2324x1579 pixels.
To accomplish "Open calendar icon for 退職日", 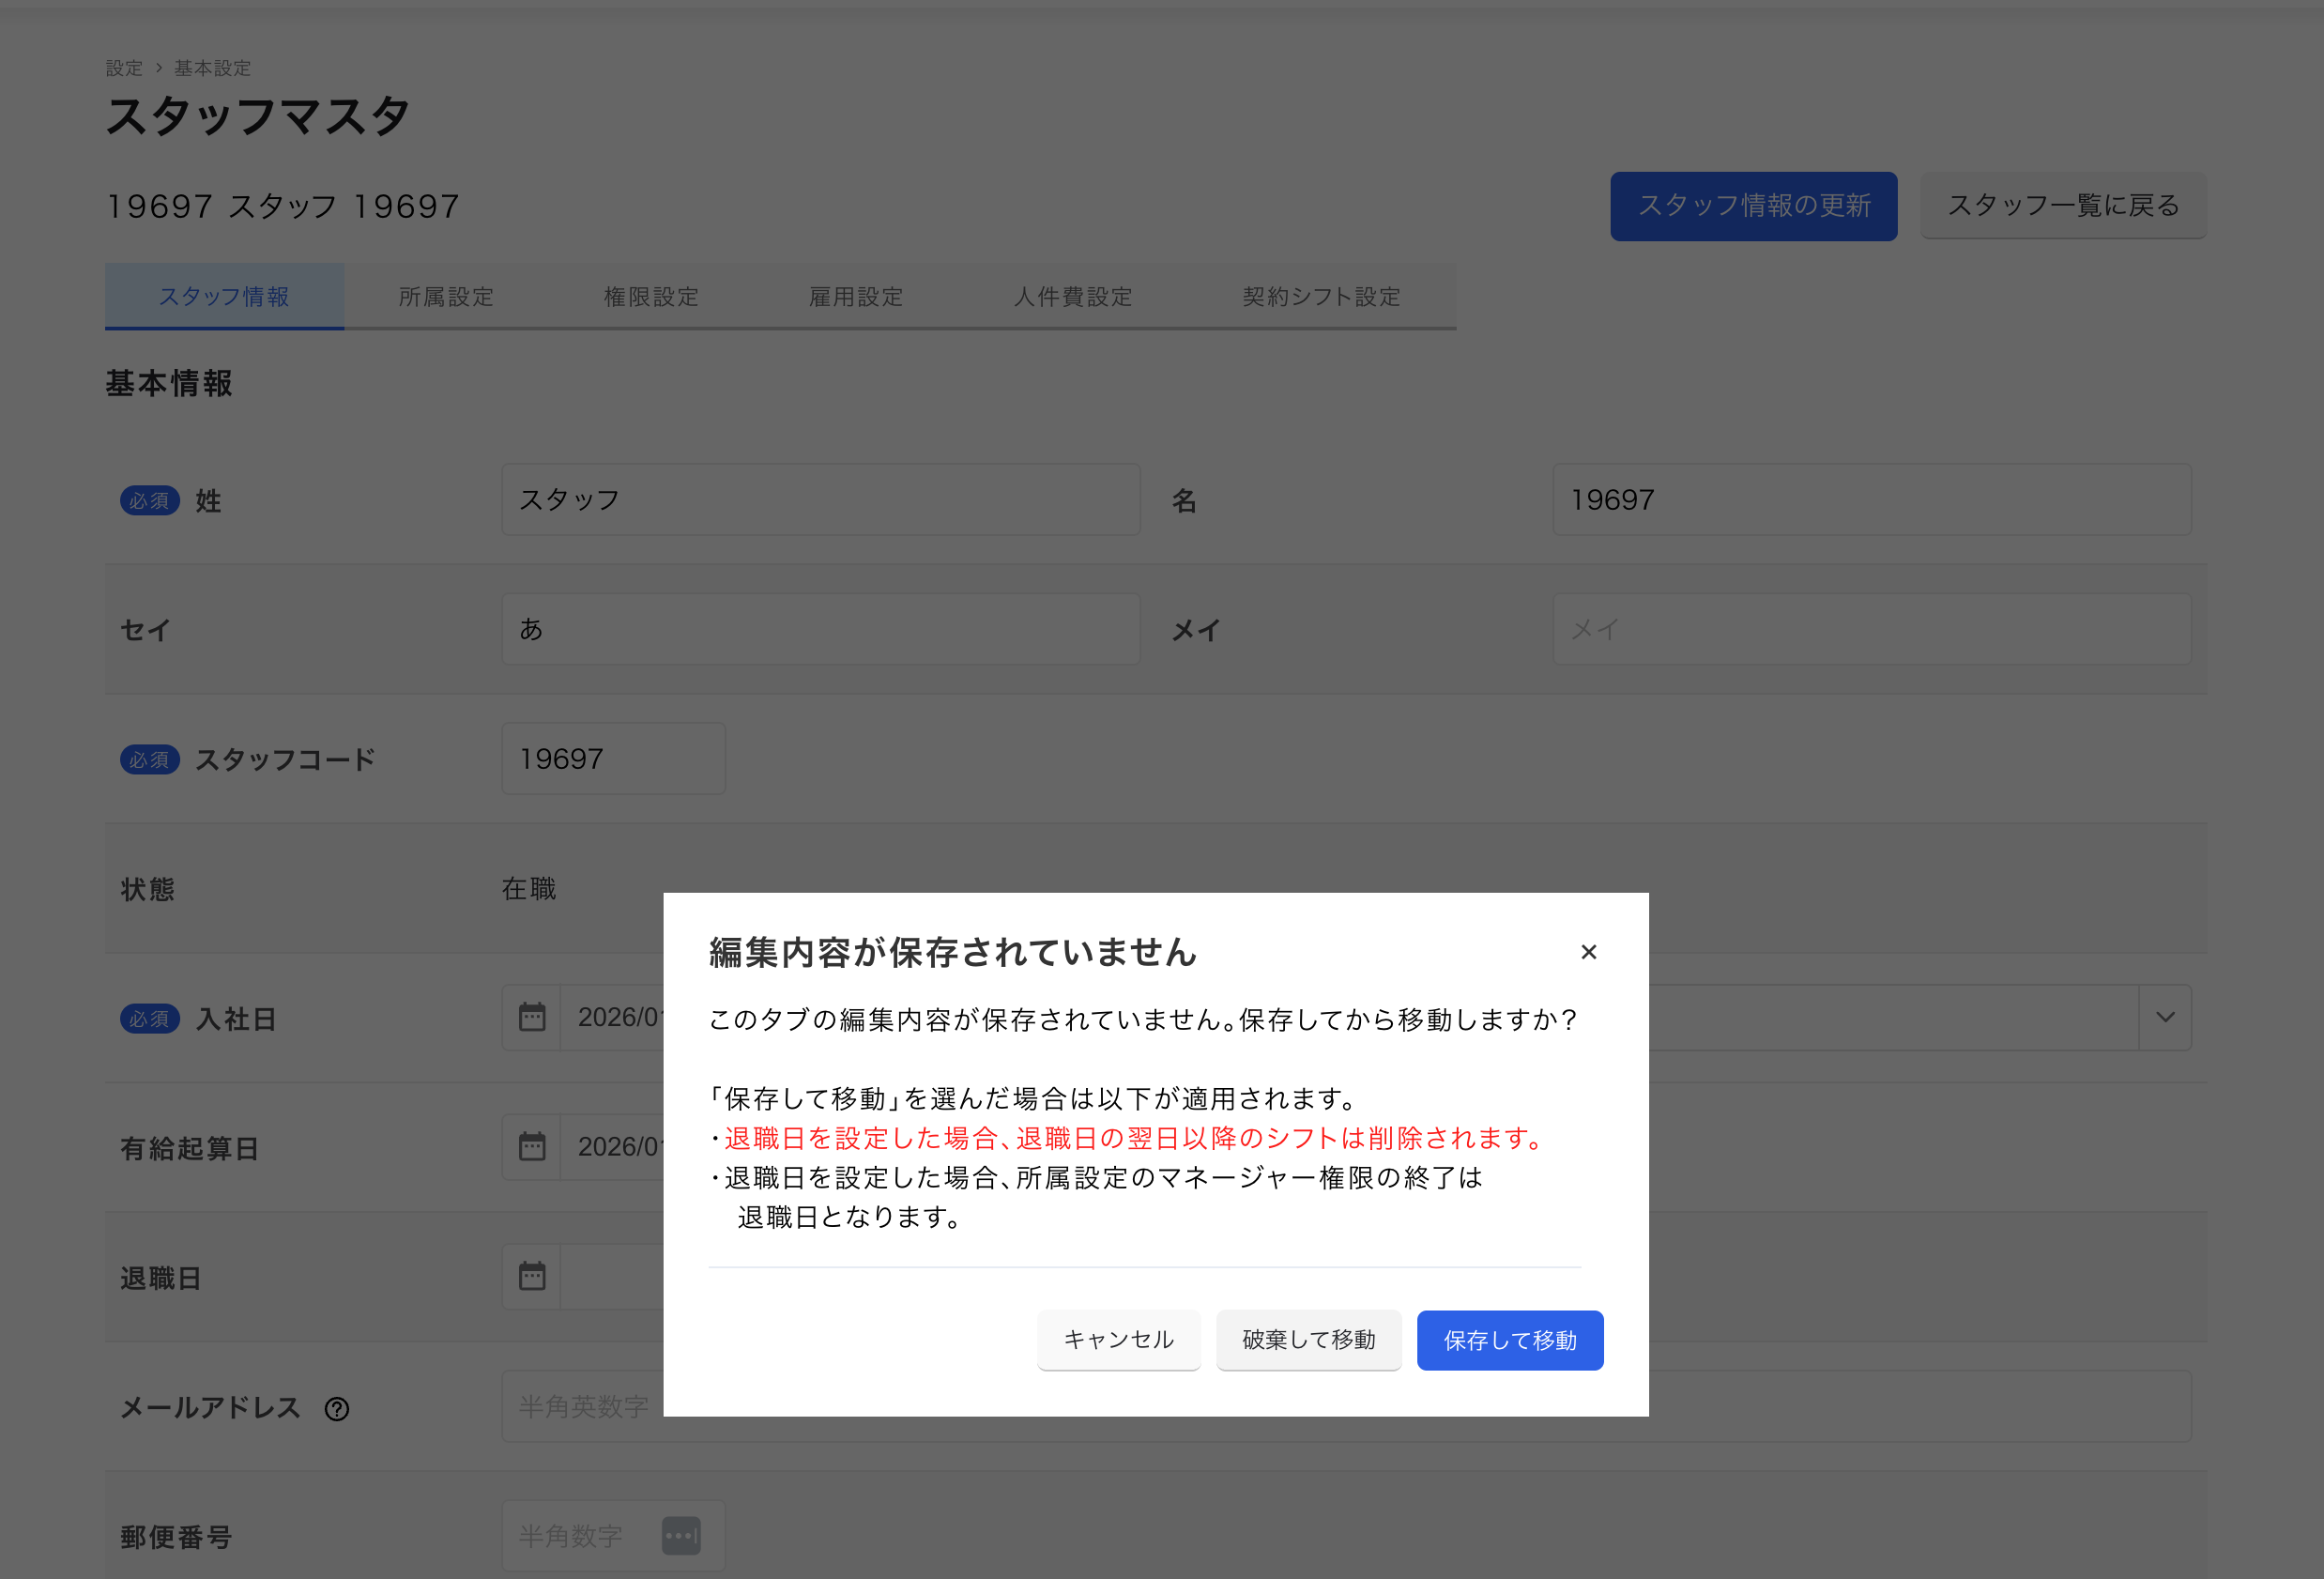I will tap(532, 1276).
